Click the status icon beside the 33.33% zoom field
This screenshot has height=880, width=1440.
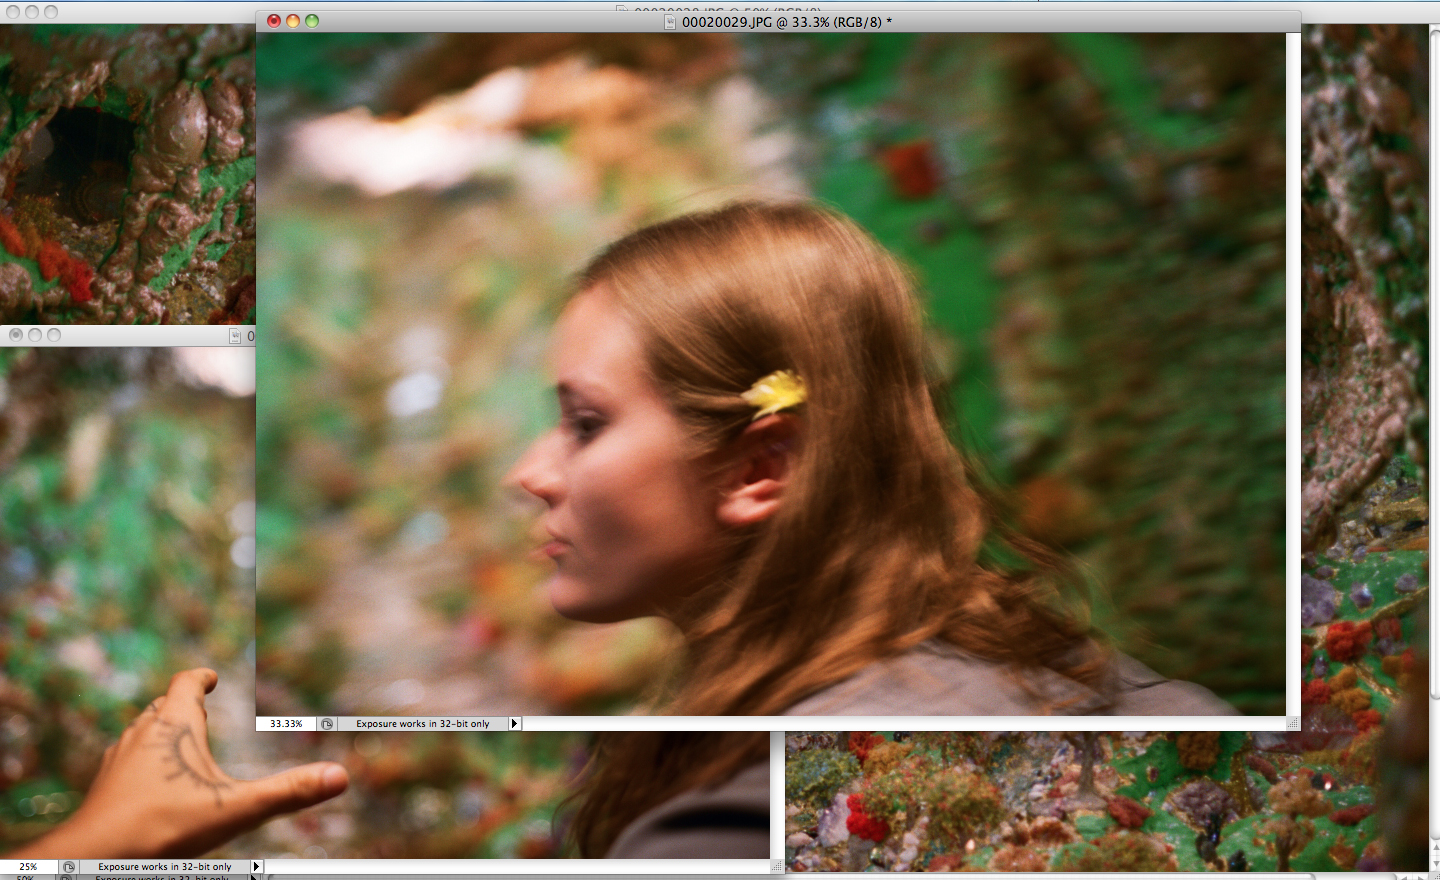point(327,723)
